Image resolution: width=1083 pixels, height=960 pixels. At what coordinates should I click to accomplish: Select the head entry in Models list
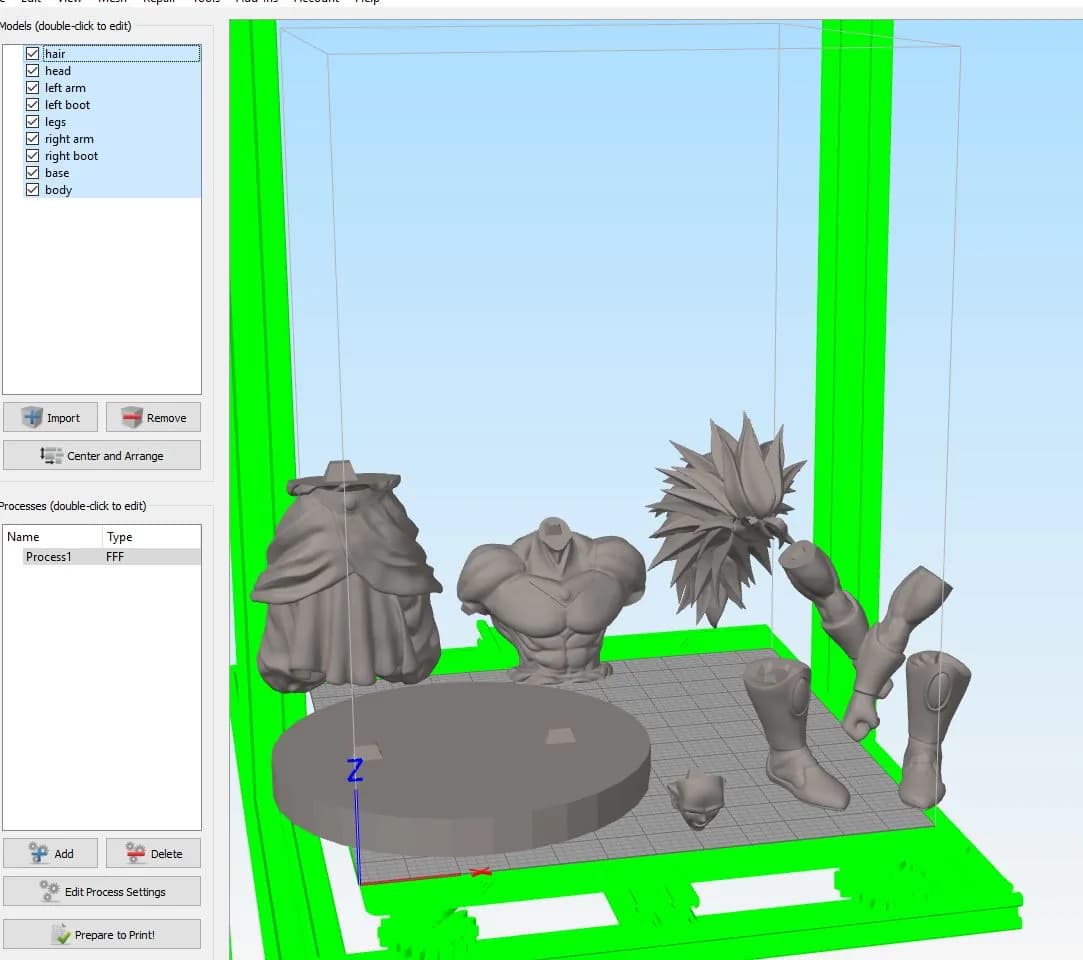pyautogui.click(x=58, y=70)
